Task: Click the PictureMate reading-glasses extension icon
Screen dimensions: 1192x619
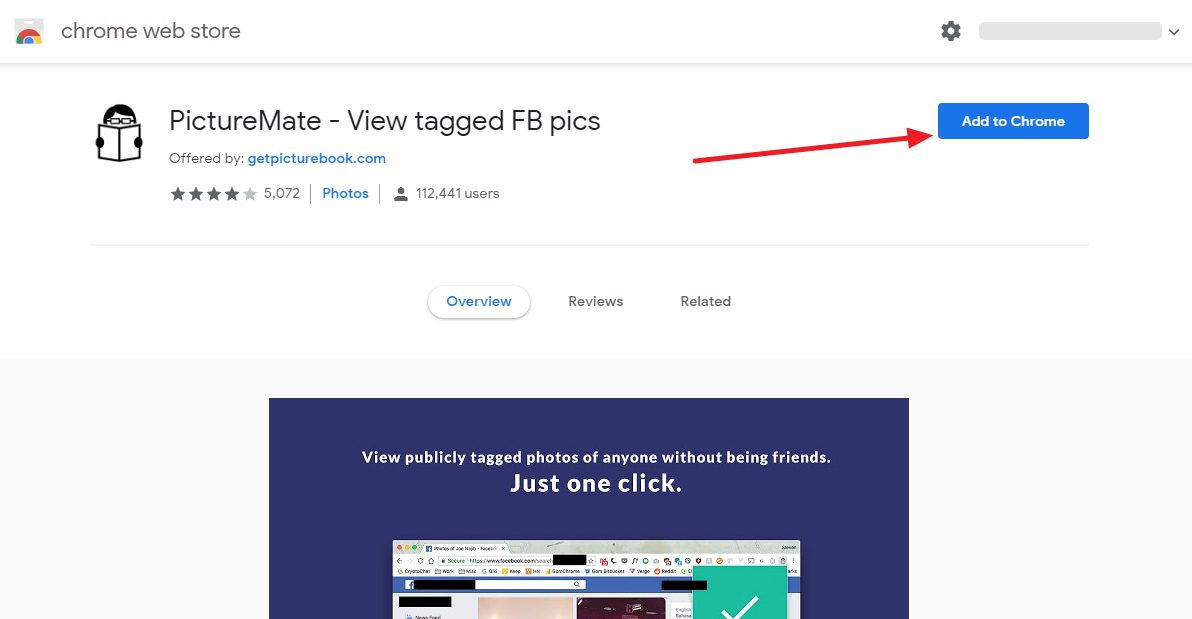Action: point(119,132)
